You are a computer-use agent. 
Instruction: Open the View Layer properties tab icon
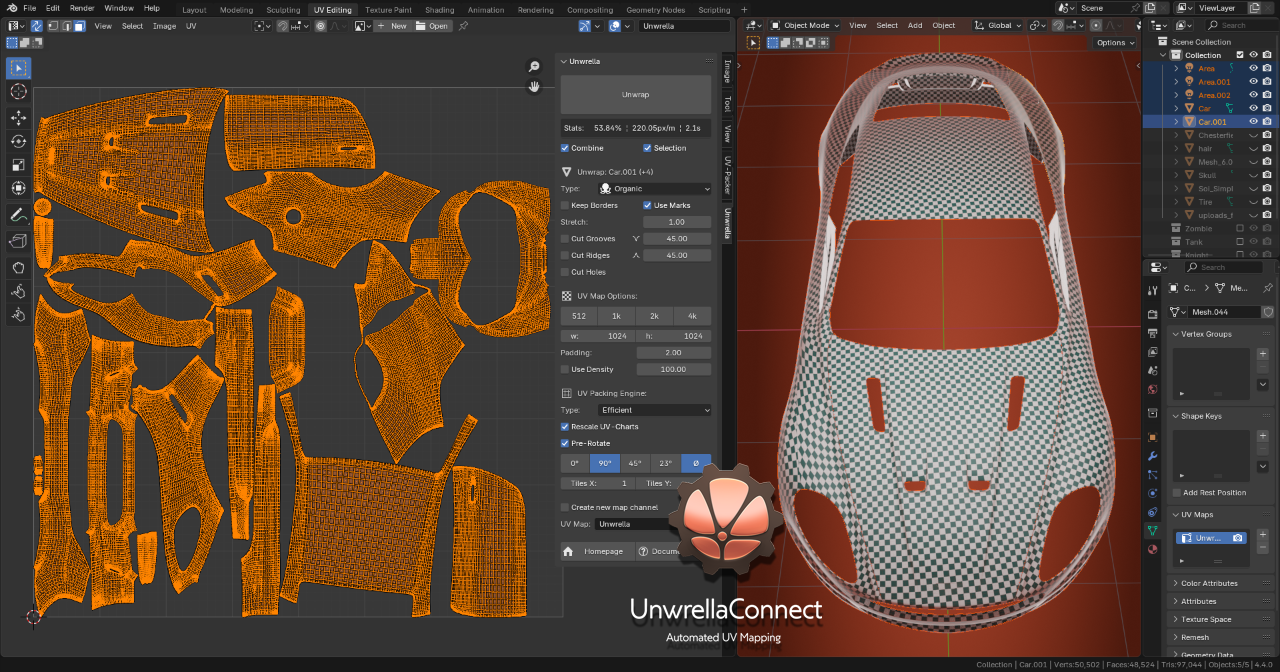[x=1153, y=352]
